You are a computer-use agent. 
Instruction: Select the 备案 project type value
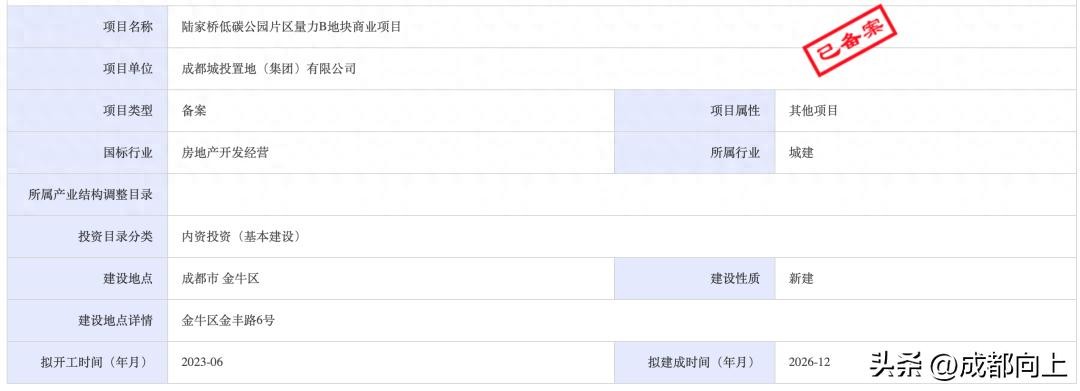pyautogui.click(x=194, y=111)
